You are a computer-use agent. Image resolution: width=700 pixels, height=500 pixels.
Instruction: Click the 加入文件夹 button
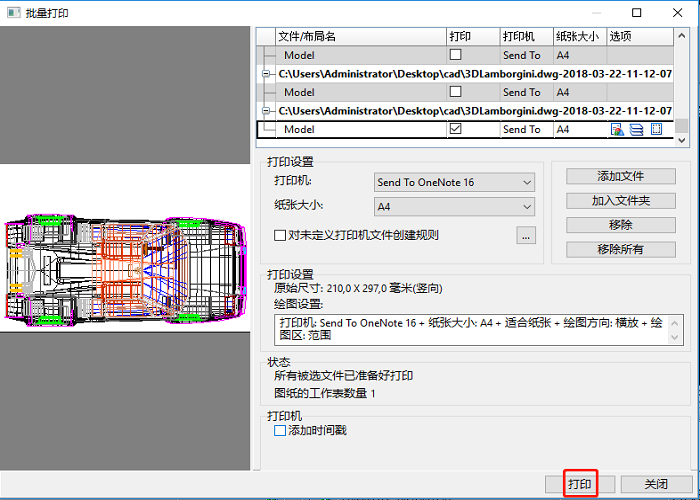pos(621,201)
